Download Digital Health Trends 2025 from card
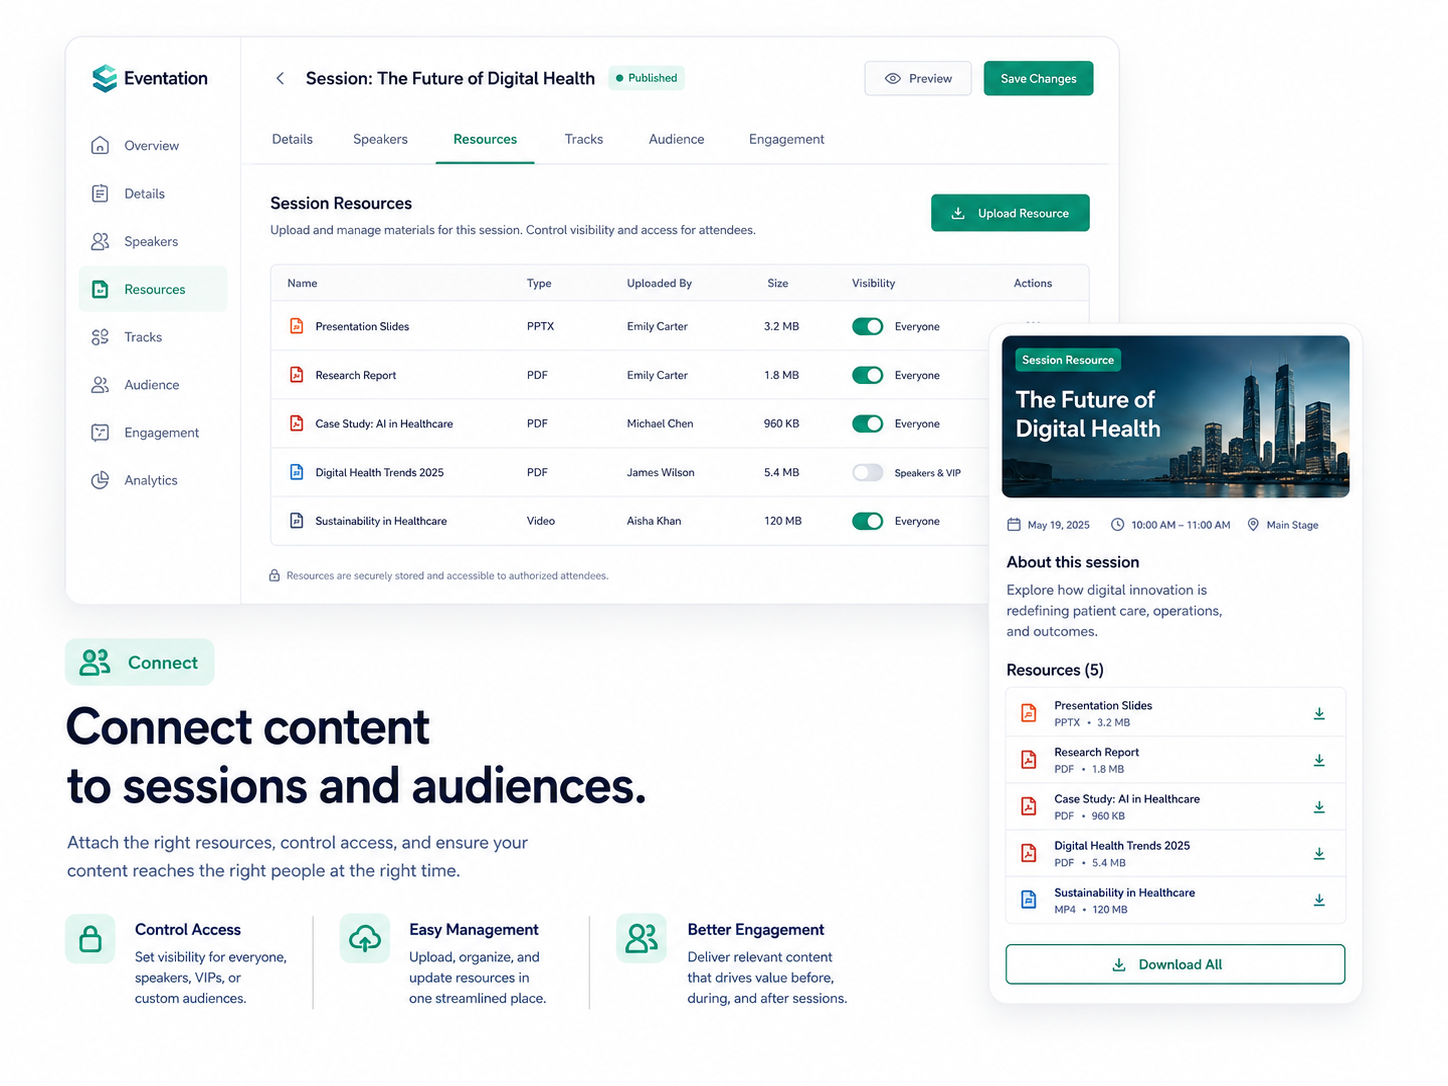1448x1086 pixels. (1319, 854)
